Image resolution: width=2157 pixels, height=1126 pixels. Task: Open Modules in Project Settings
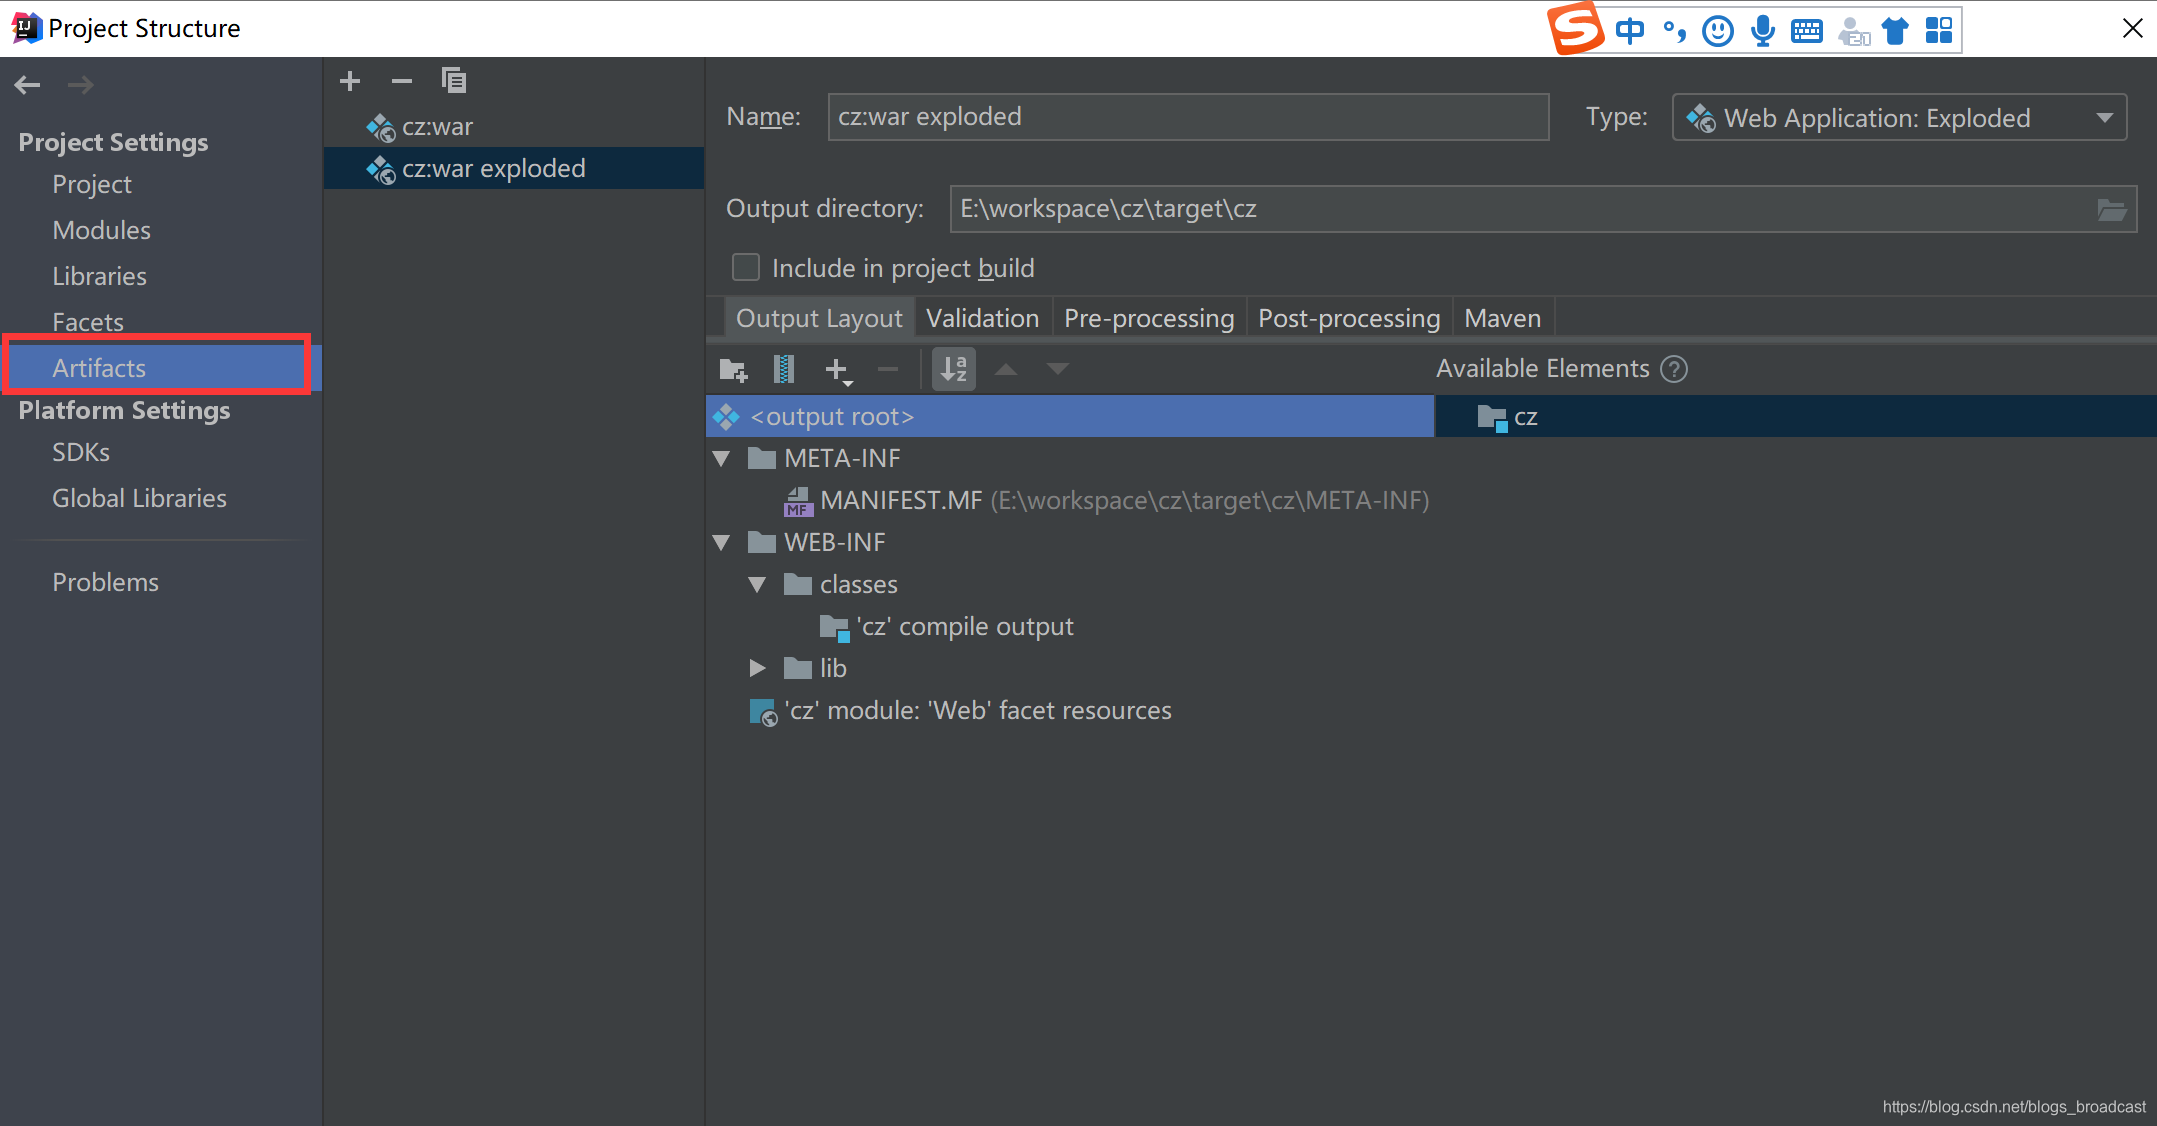click(102, 230)
